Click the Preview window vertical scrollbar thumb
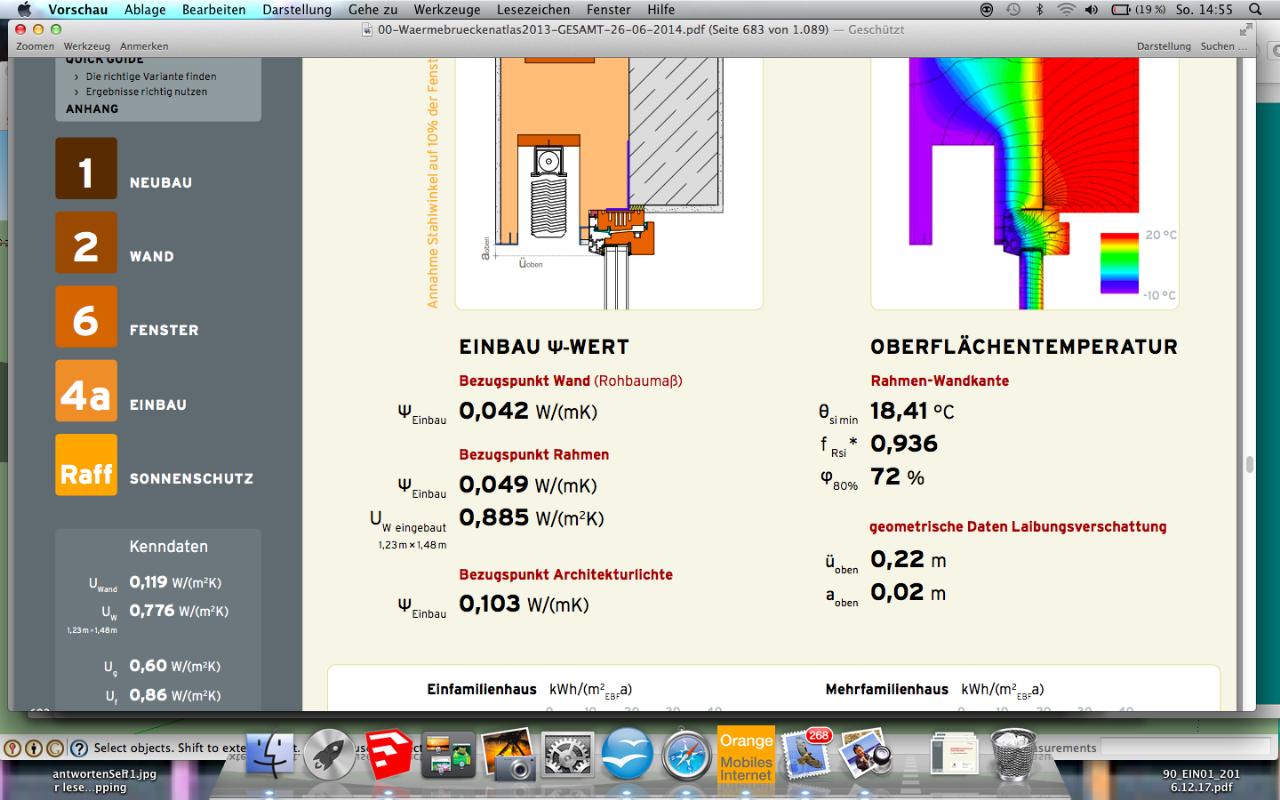 (x=1249, y=465)
